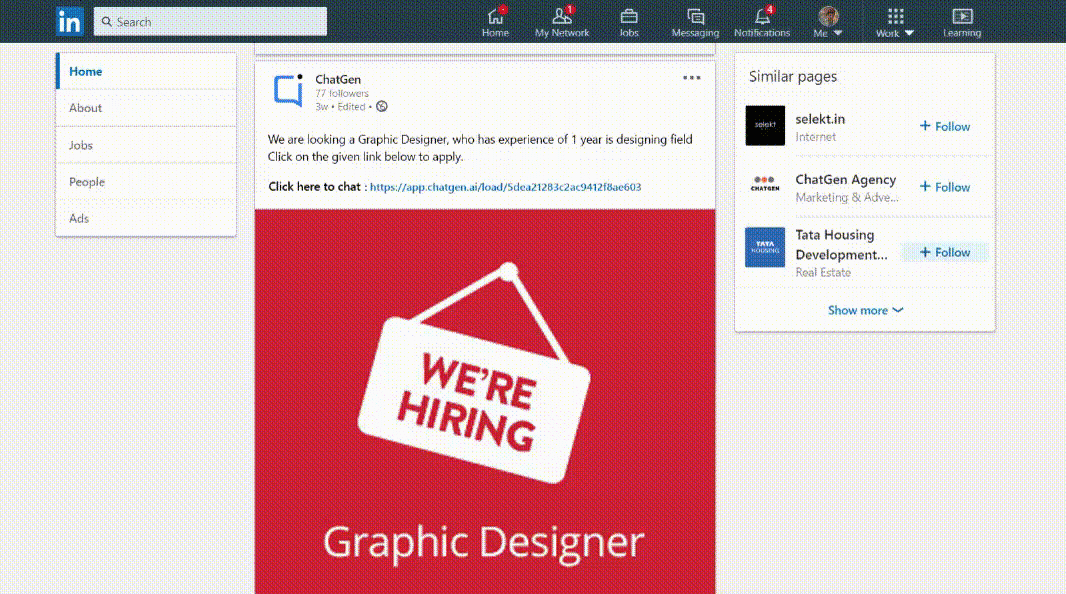
Task: Open the selekt.in page link
Action: (x=820, y=119)
